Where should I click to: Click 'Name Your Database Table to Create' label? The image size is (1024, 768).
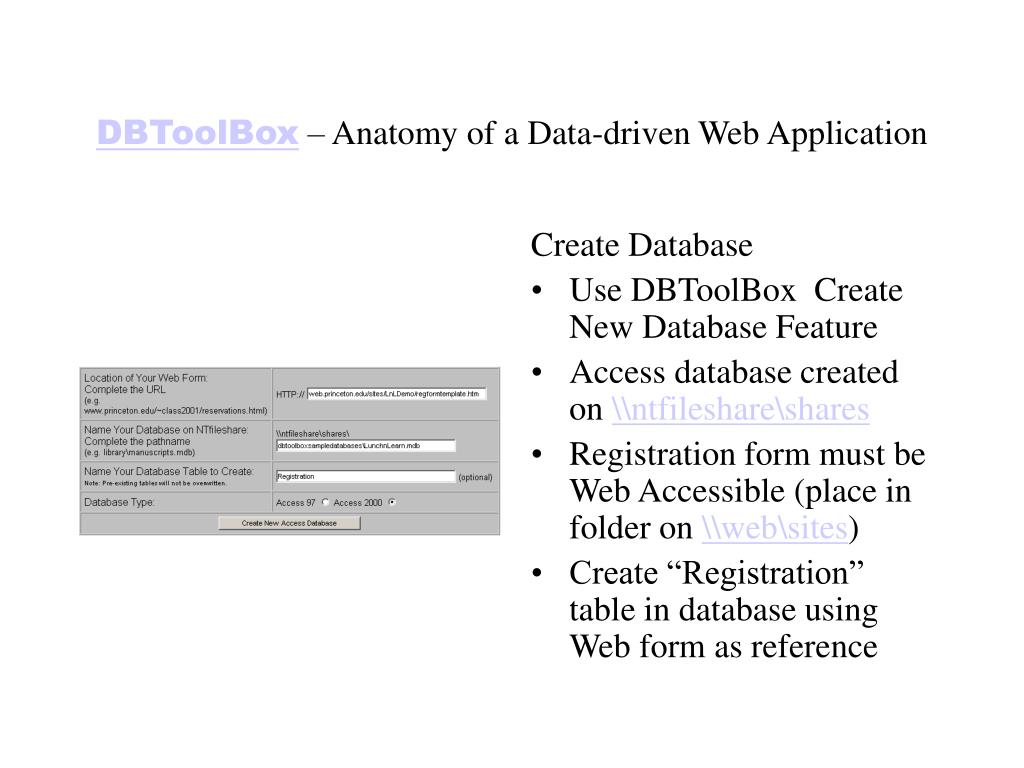click(x=168, y=471)
